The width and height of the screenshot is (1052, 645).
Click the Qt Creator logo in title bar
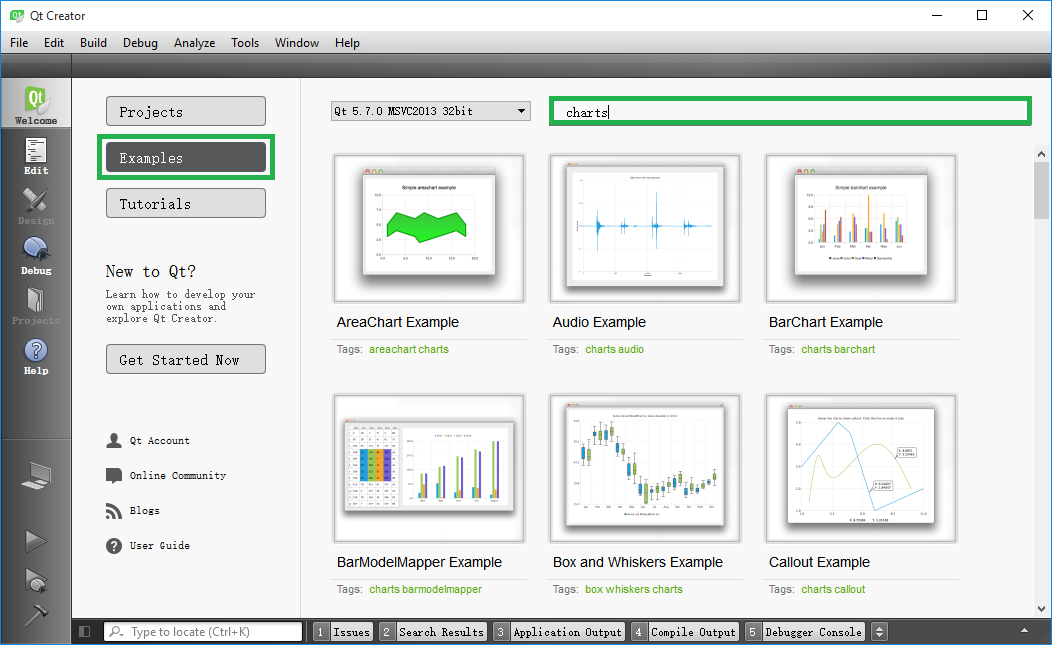point(16,15)
